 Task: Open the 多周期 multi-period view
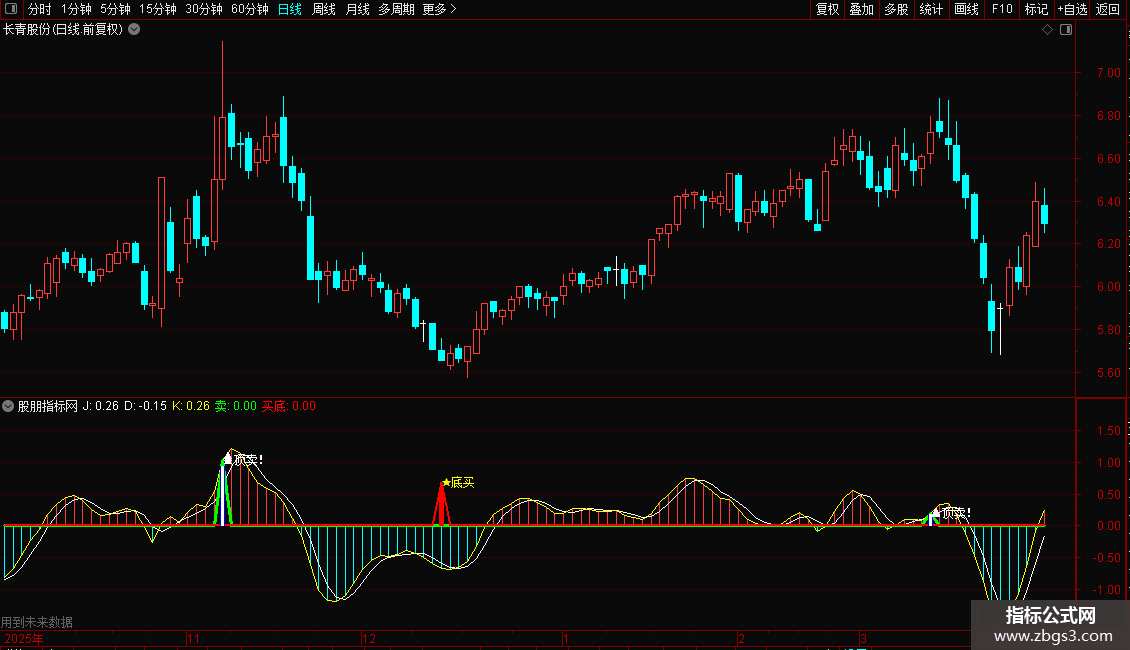point(396,9)
